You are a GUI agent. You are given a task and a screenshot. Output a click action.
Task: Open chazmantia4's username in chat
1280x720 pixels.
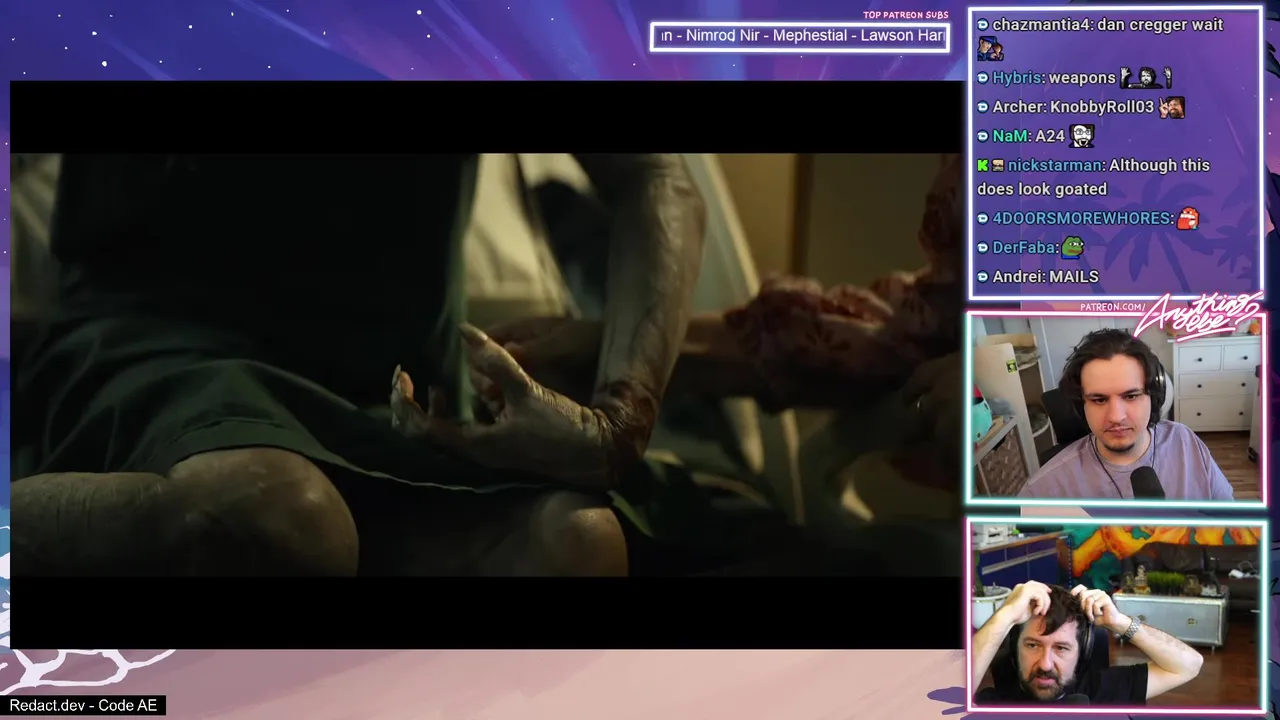(1040, 25)
